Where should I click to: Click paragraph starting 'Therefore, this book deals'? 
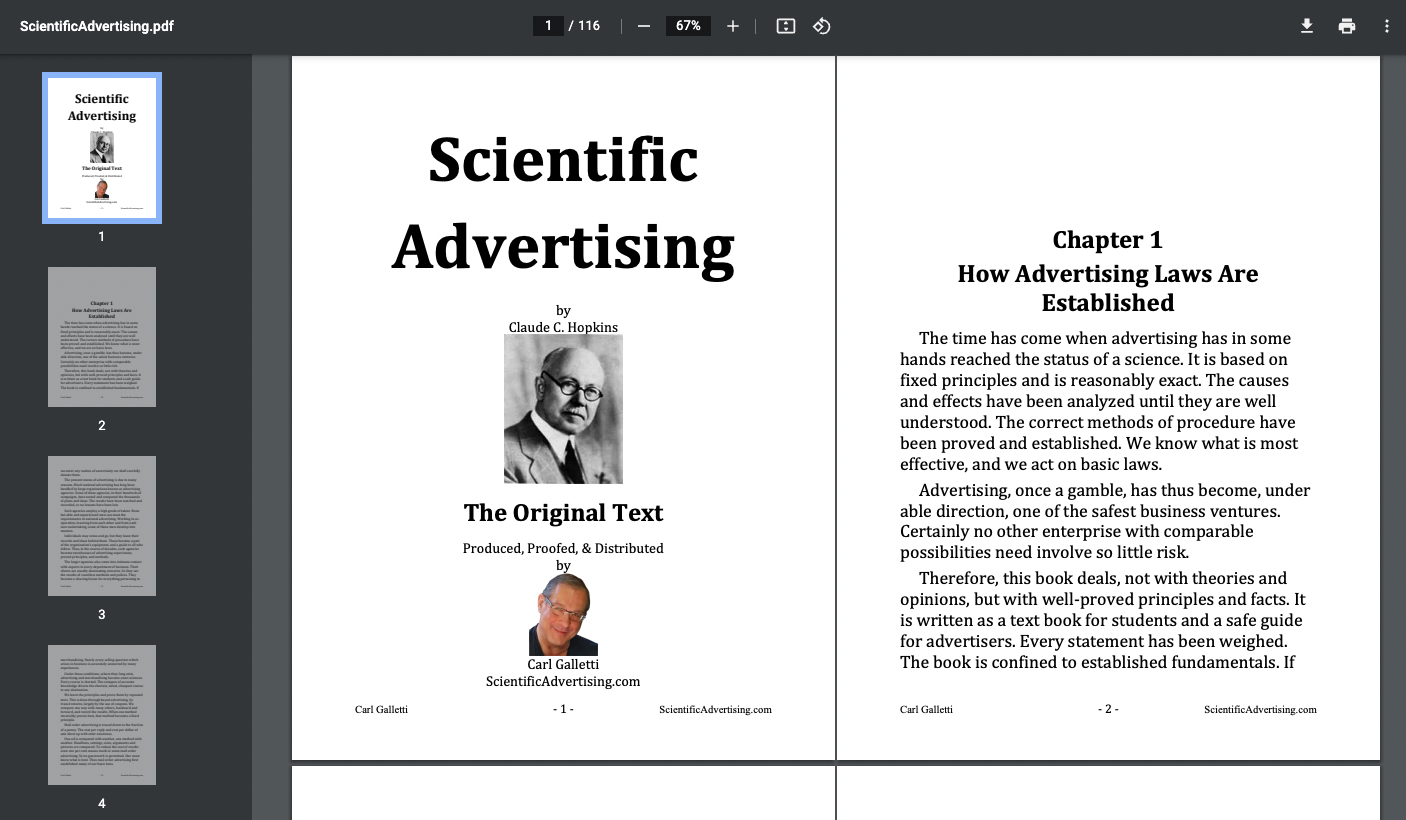[1103, 620]
